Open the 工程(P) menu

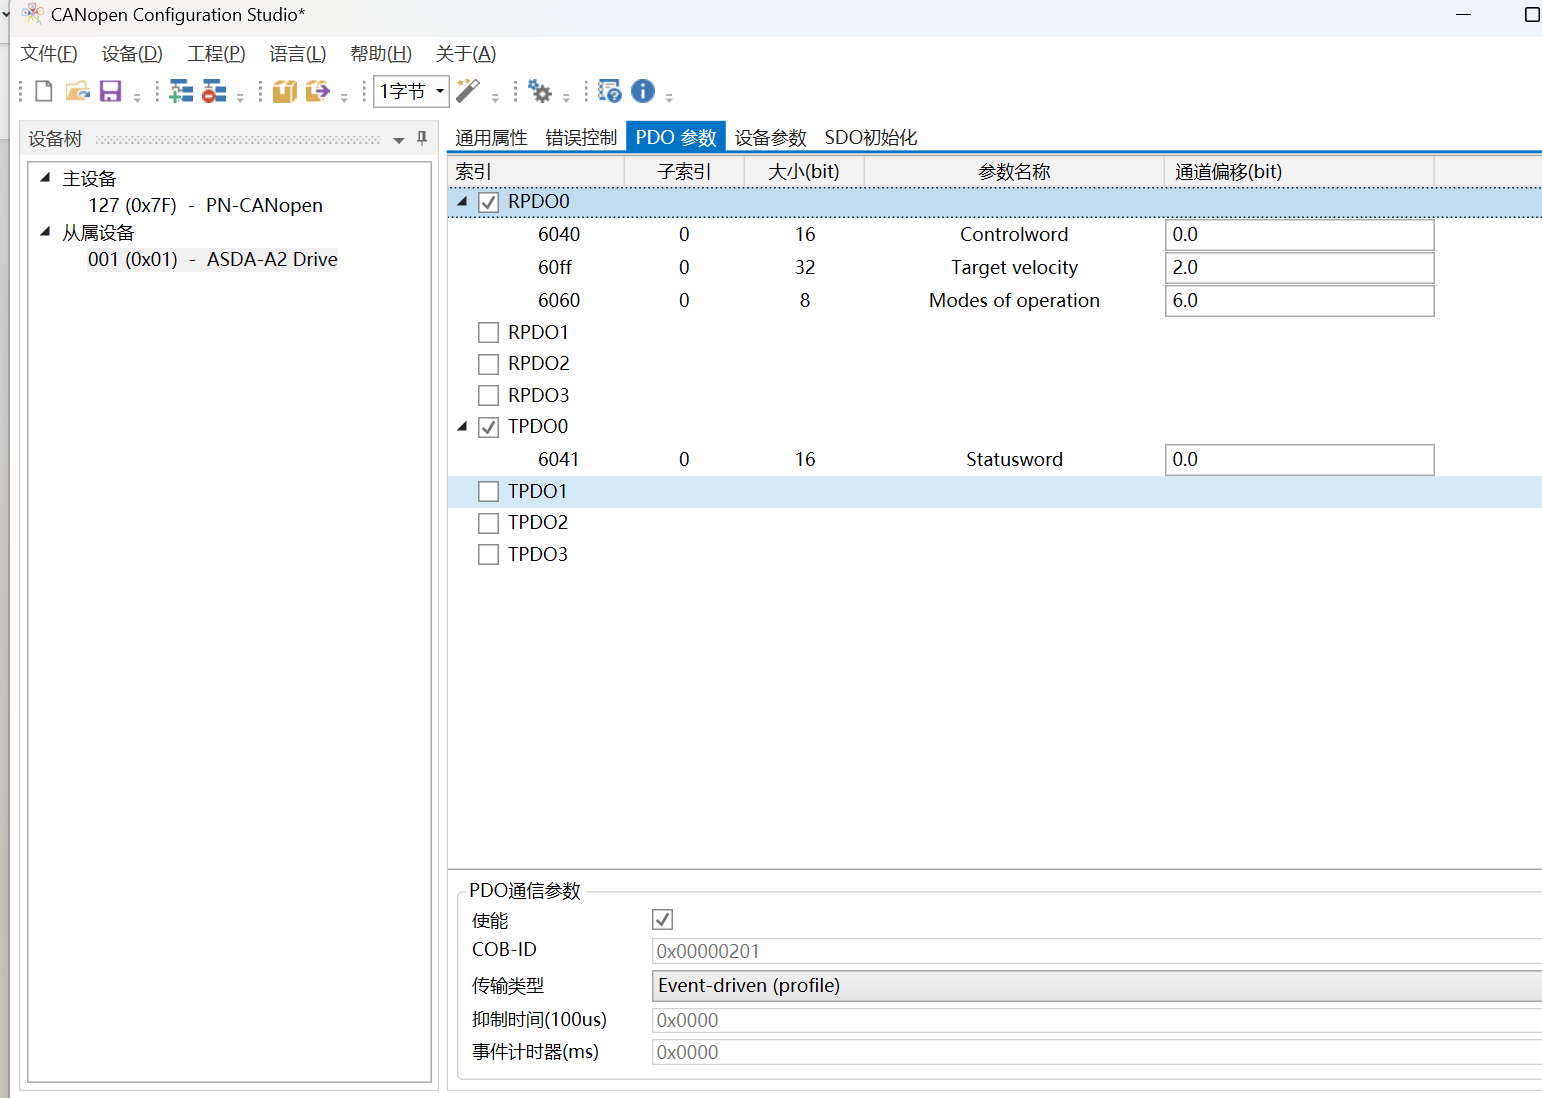point(216,54)
